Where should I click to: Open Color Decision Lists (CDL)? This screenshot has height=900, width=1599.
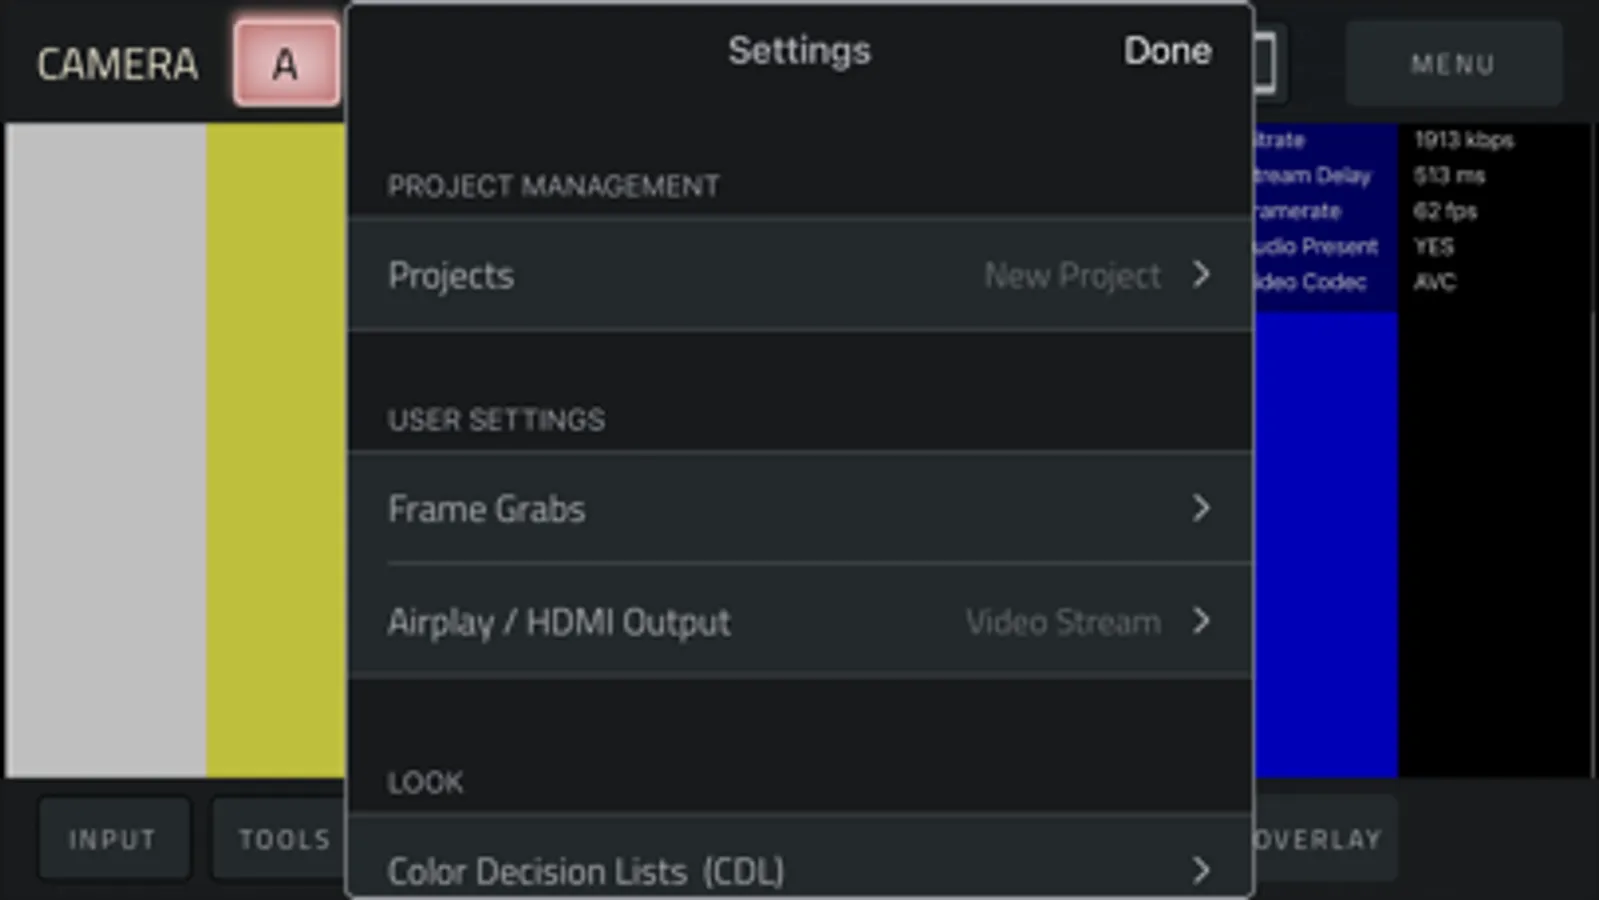[x=585, y=871]
